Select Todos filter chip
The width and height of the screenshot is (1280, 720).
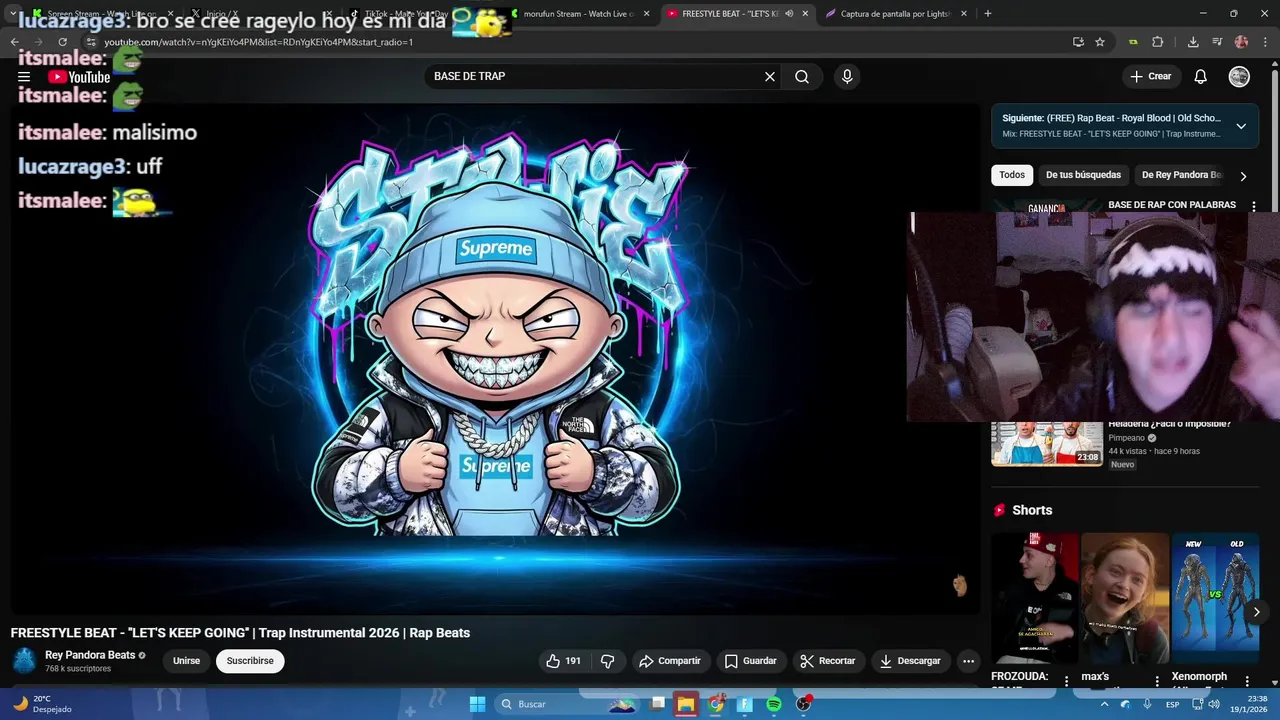click(x=1012, y=175)
